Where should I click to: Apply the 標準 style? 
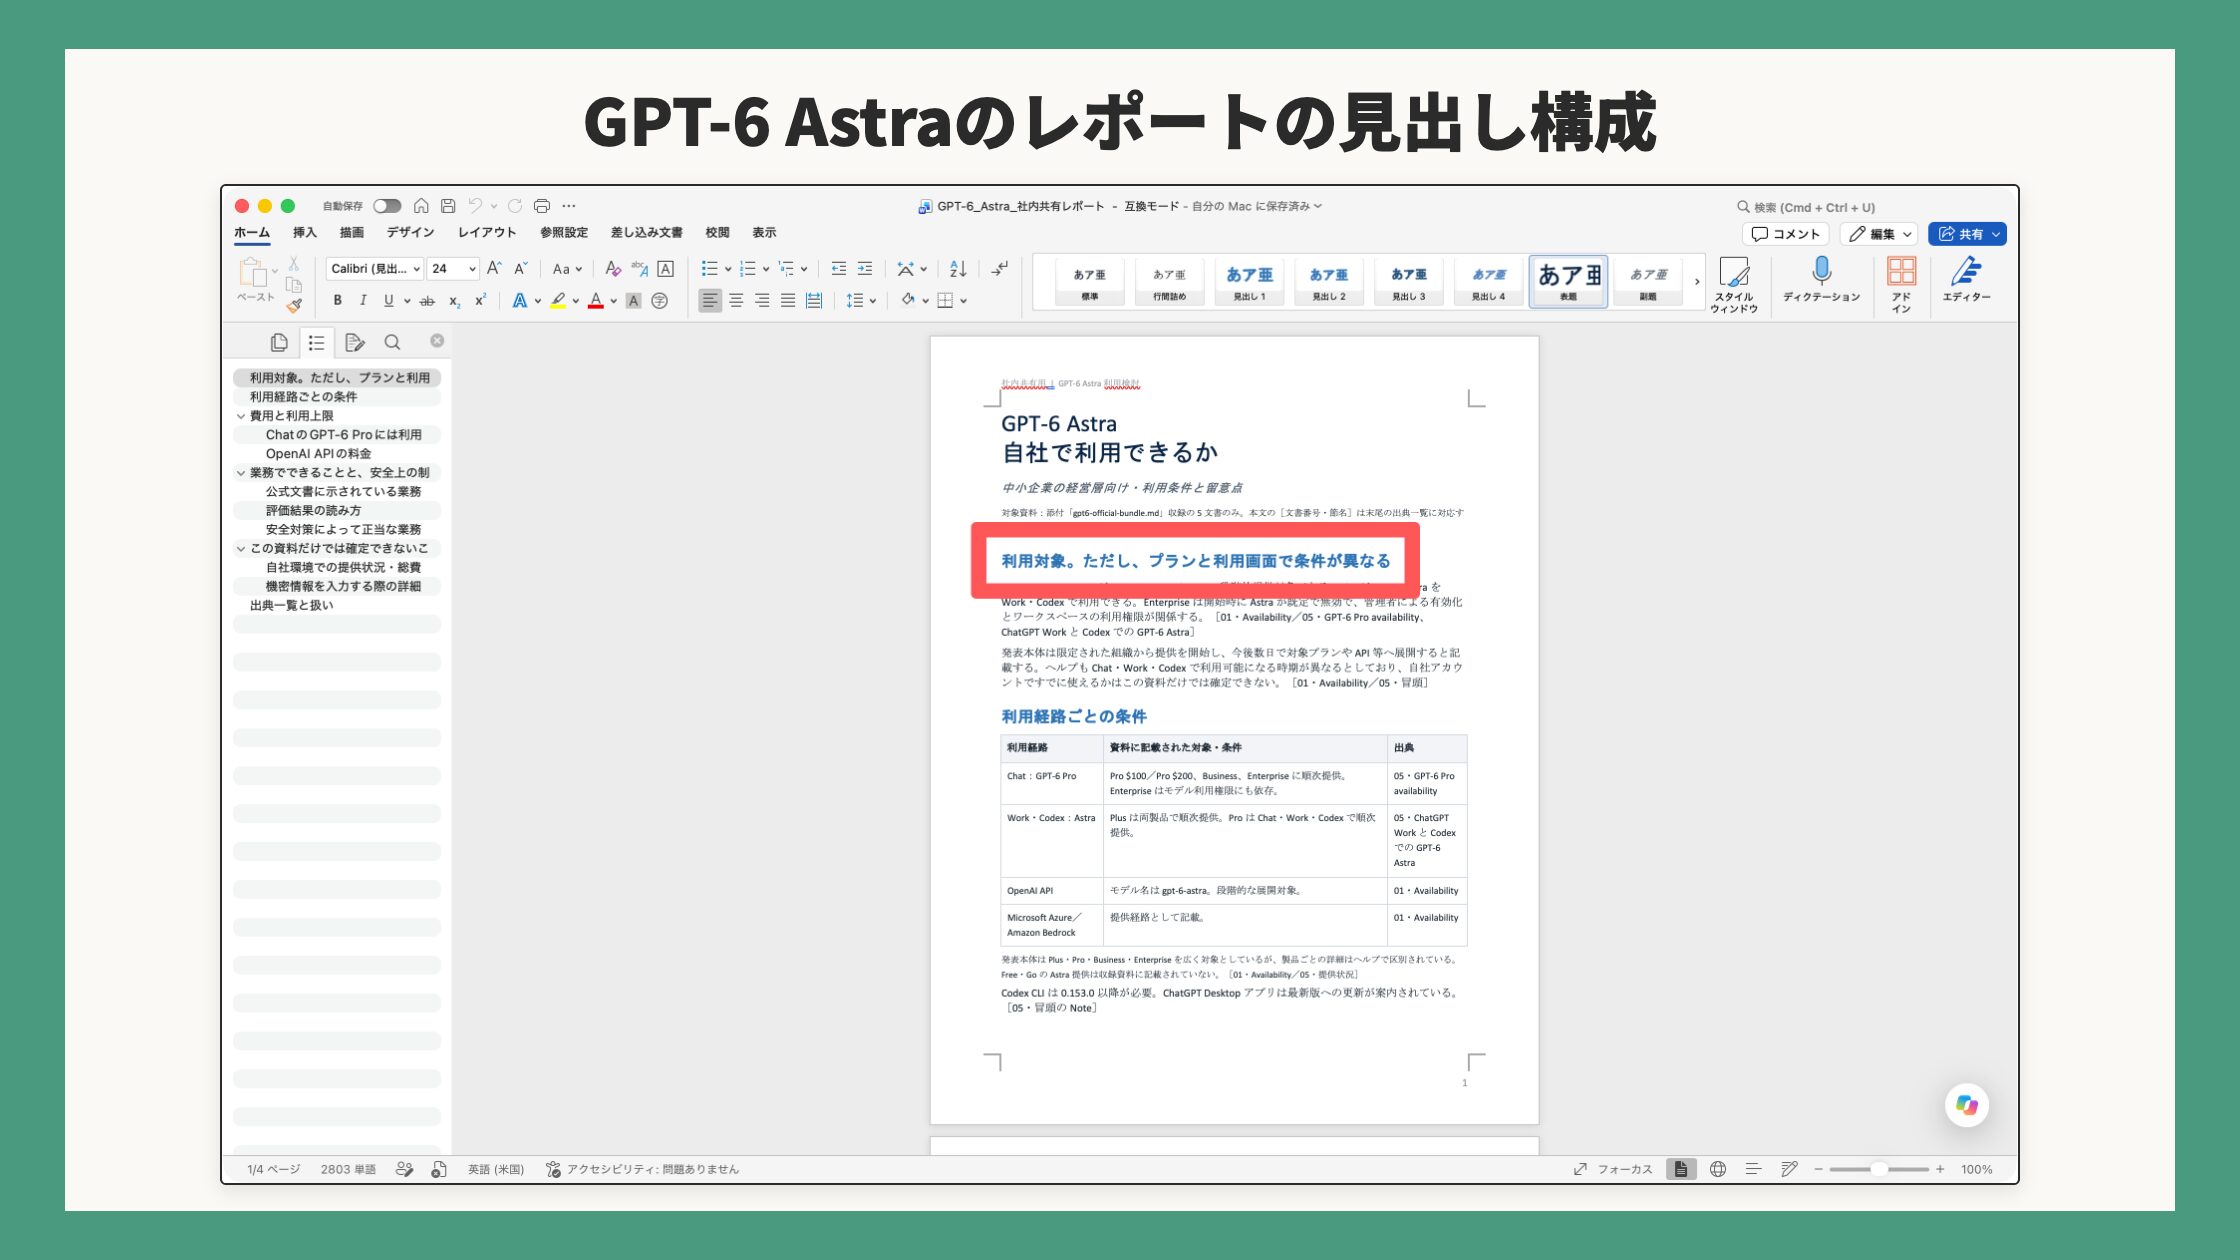click(1089, 281)
